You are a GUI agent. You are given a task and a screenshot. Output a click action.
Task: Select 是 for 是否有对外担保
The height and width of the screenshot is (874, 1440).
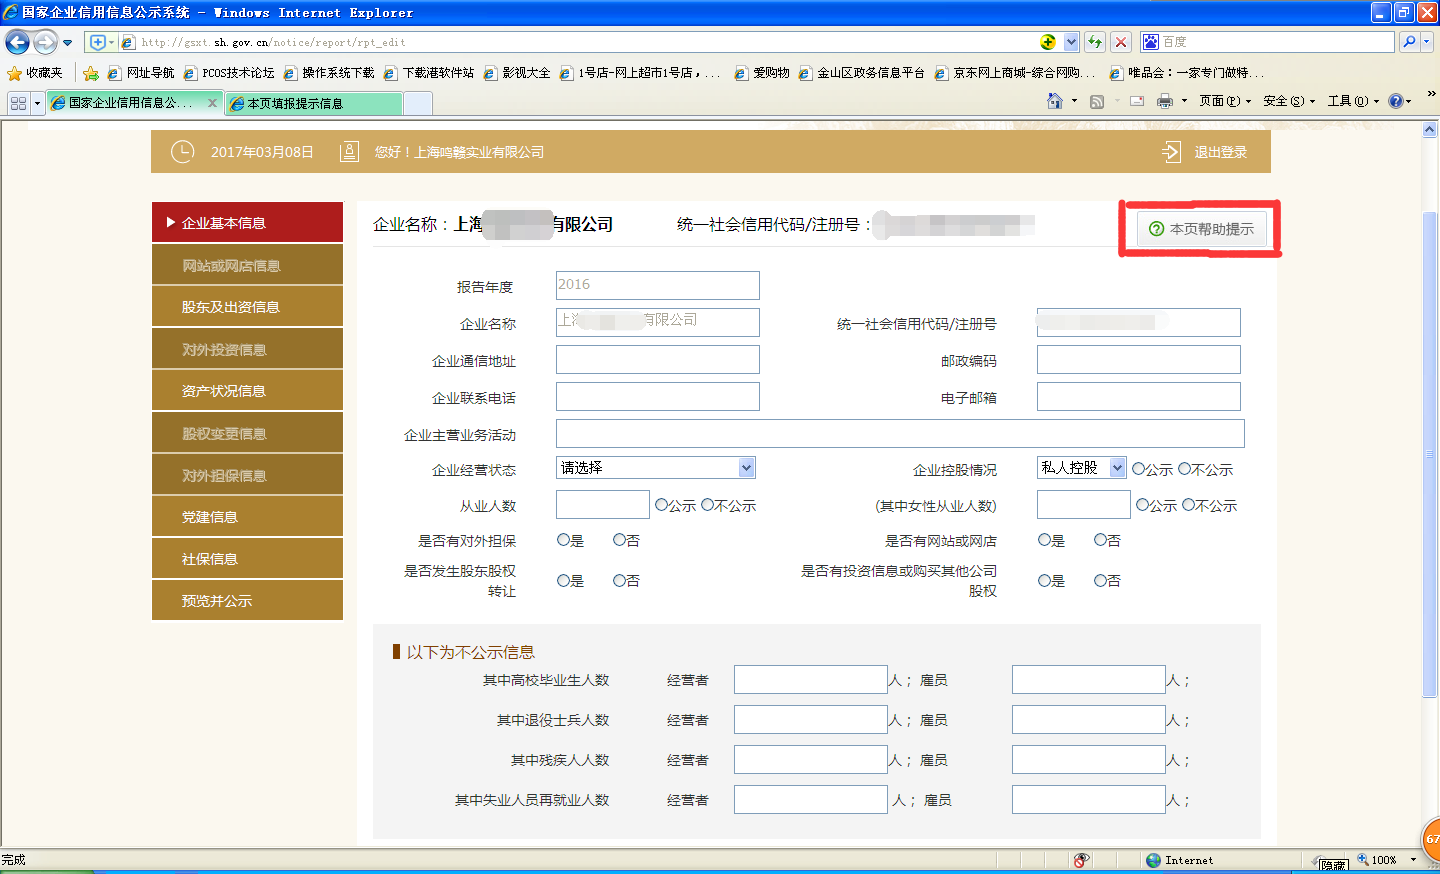[563, 540]
